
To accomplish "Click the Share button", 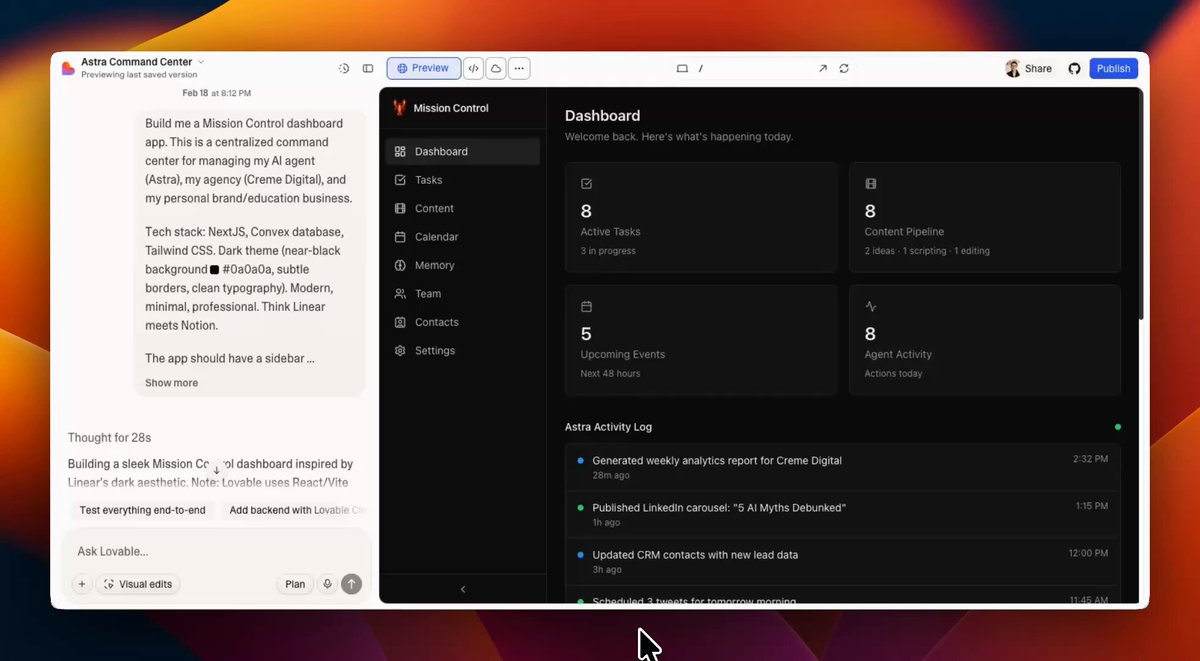I will click(1029, 68).
